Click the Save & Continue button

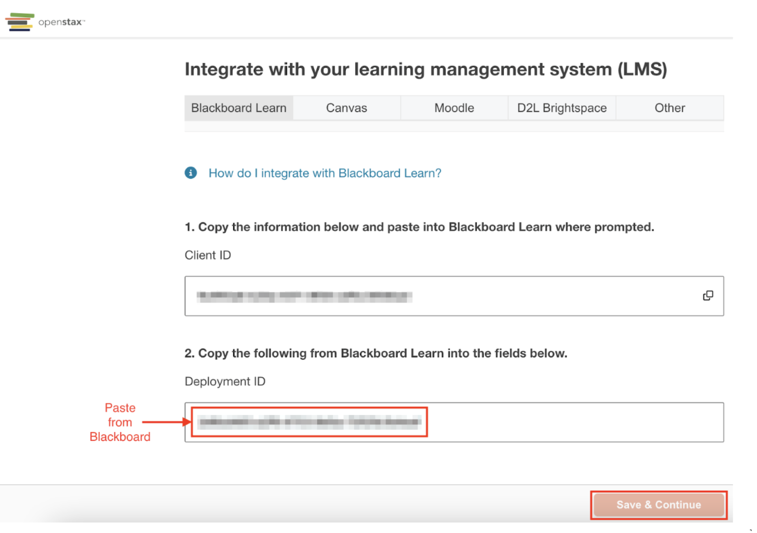click(x=659, y=505)
